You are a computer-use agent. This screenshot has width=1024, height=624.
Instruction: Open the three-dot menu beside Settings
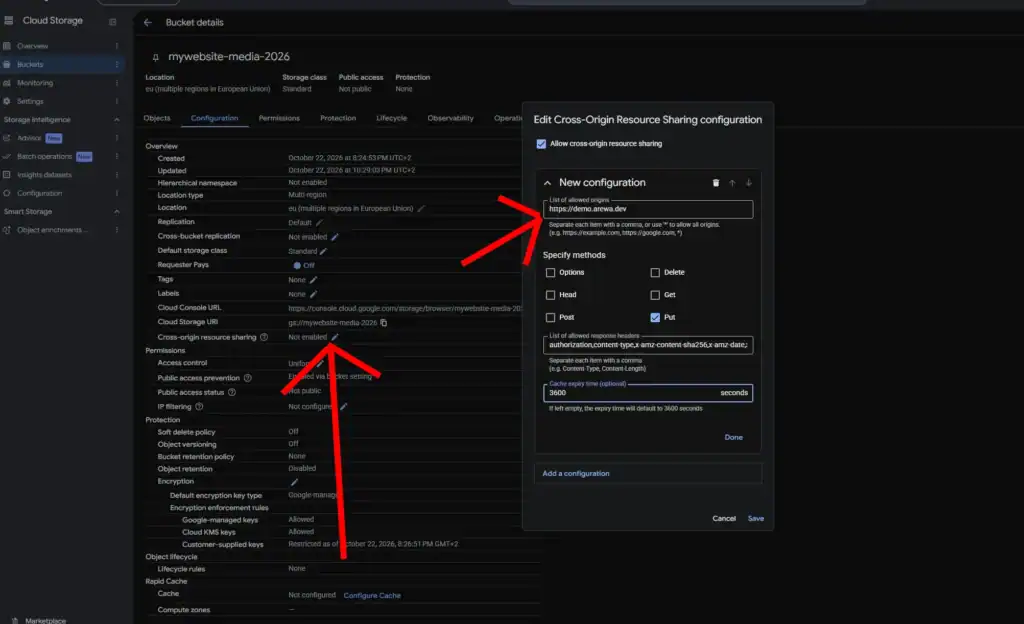pyautogui.click(x=117, y=101)
